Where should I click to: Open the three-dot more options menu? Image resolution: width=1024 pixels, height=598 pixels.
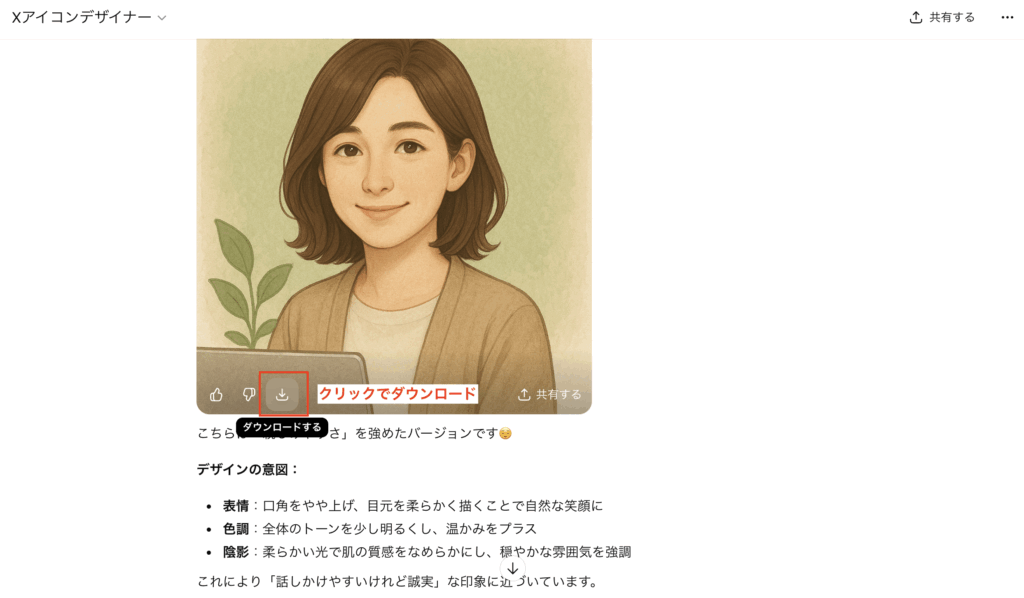tap(1007, 18)
